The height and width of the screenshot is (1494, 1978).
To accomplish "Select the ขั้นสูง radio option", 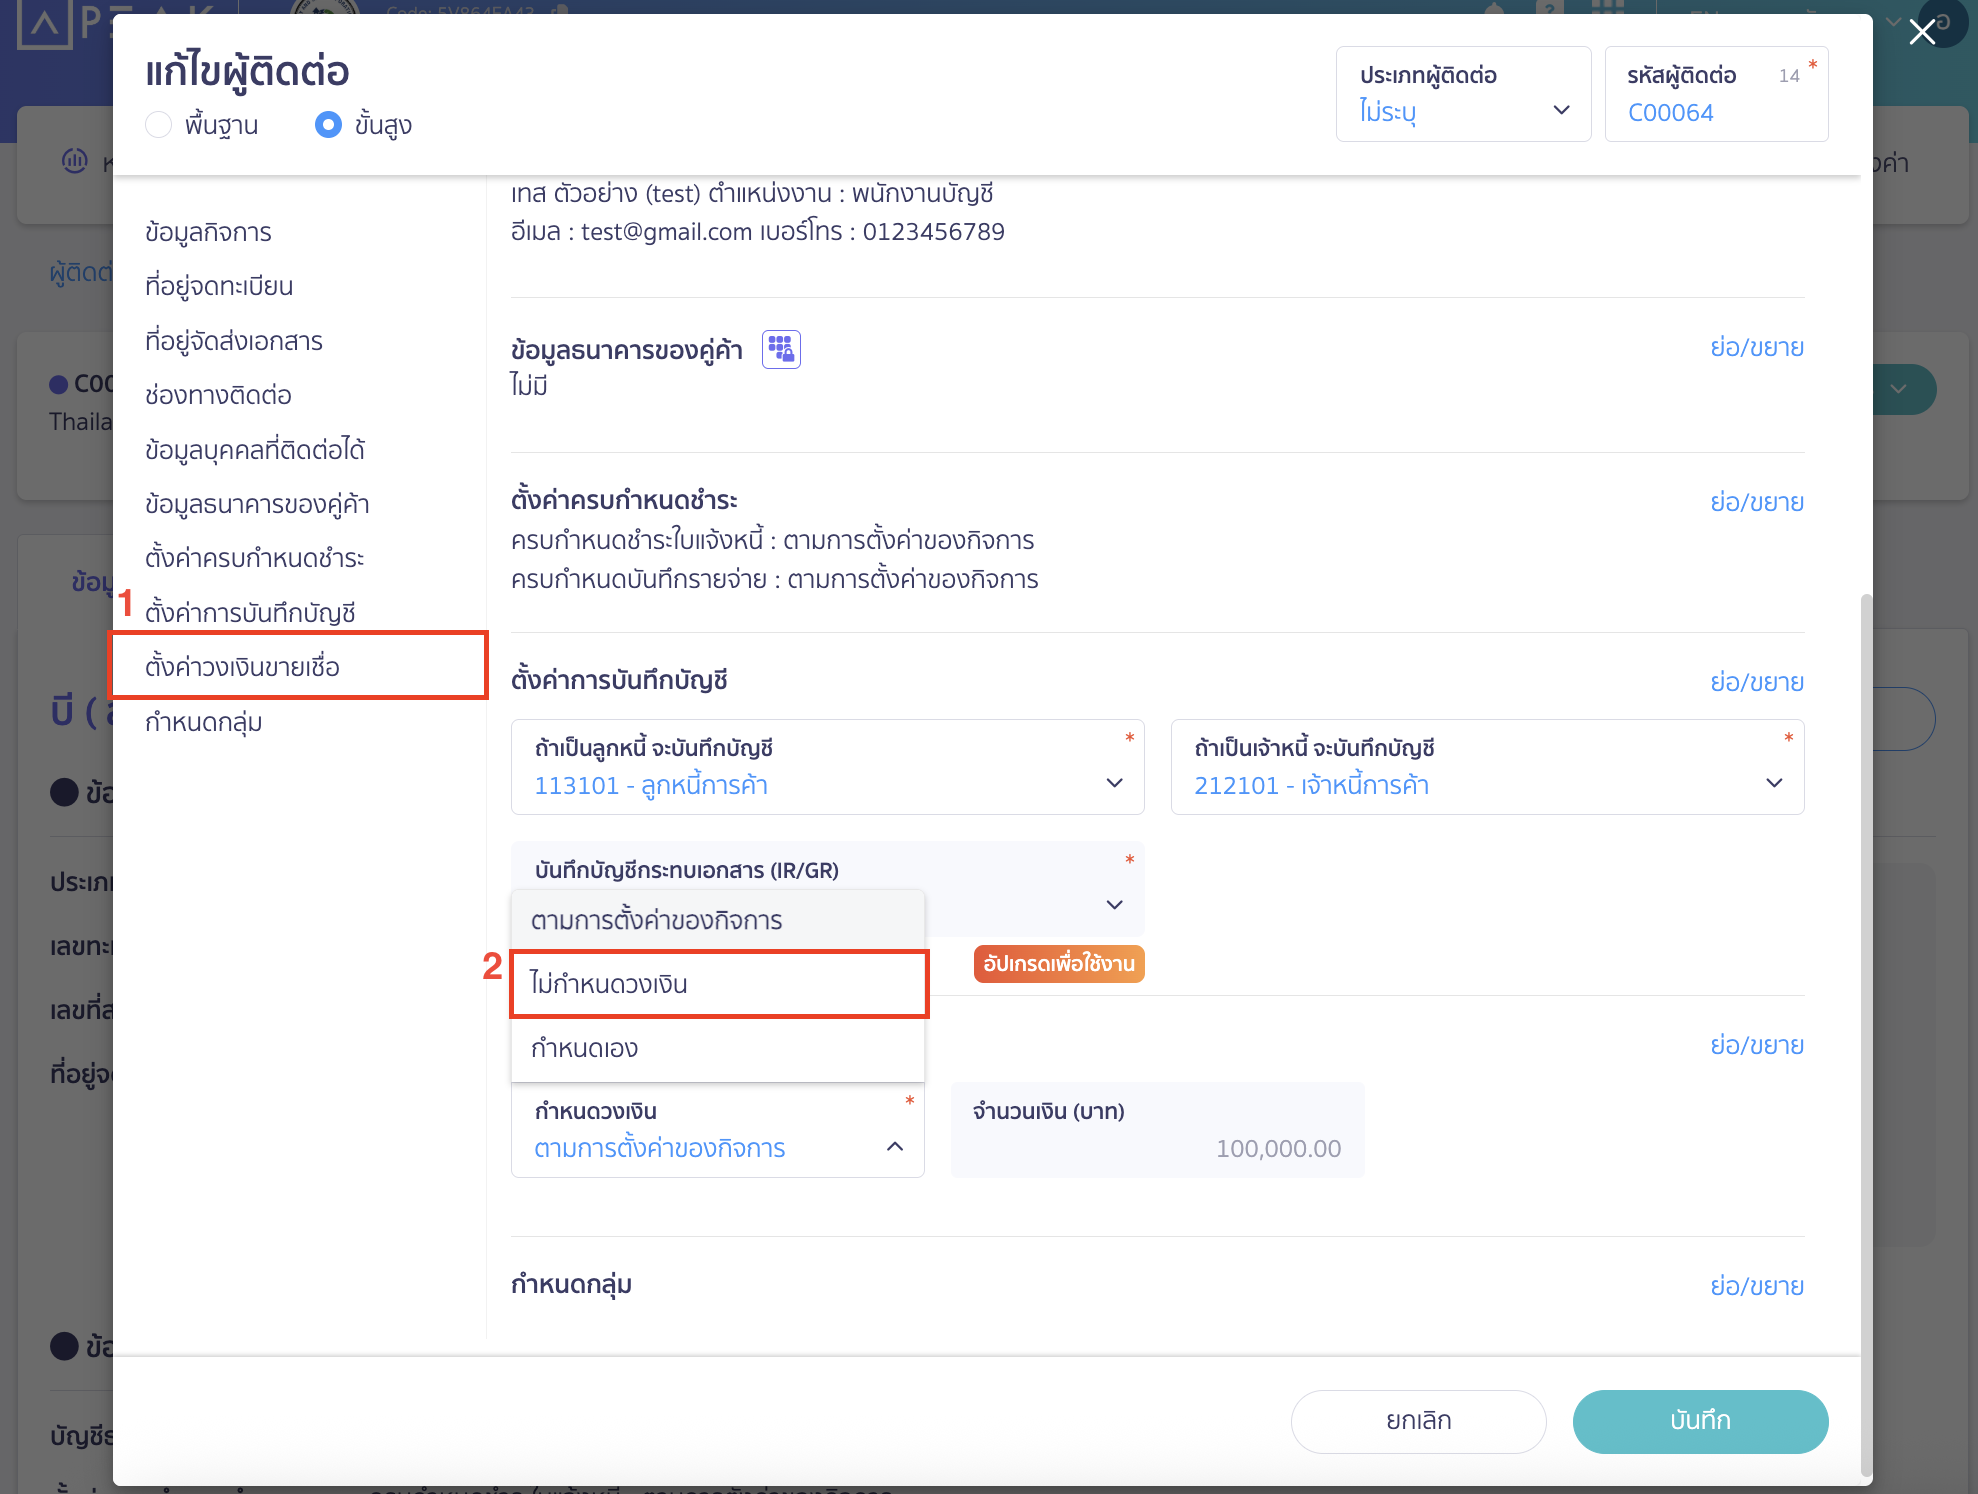I will coord(328,125).
